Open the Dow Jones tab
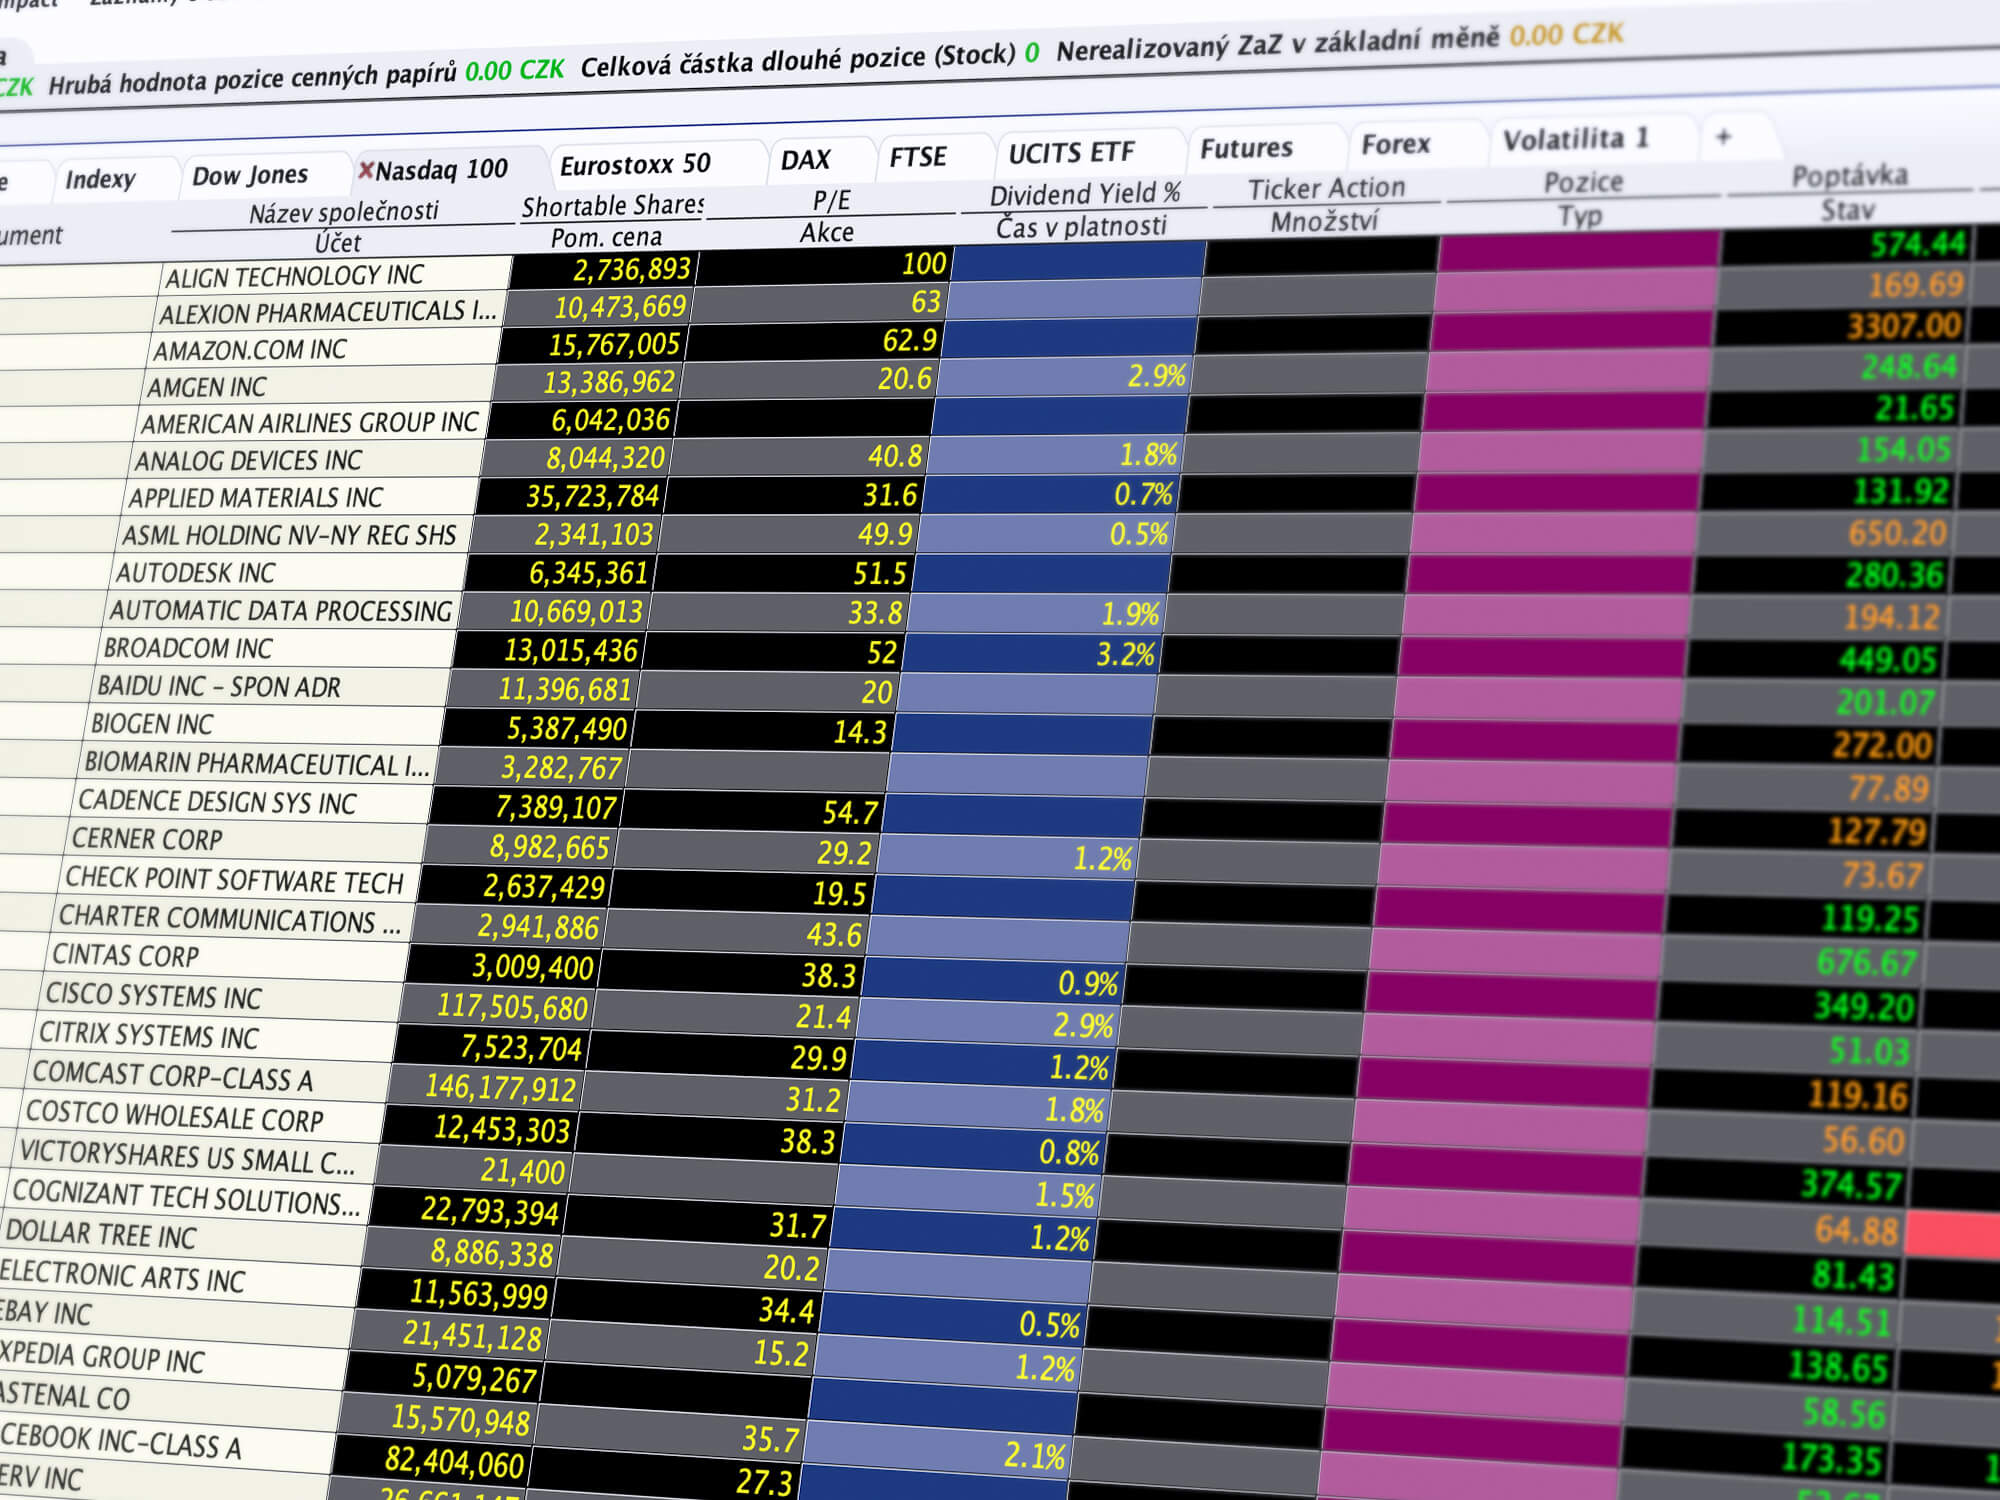 pos(250,175)
